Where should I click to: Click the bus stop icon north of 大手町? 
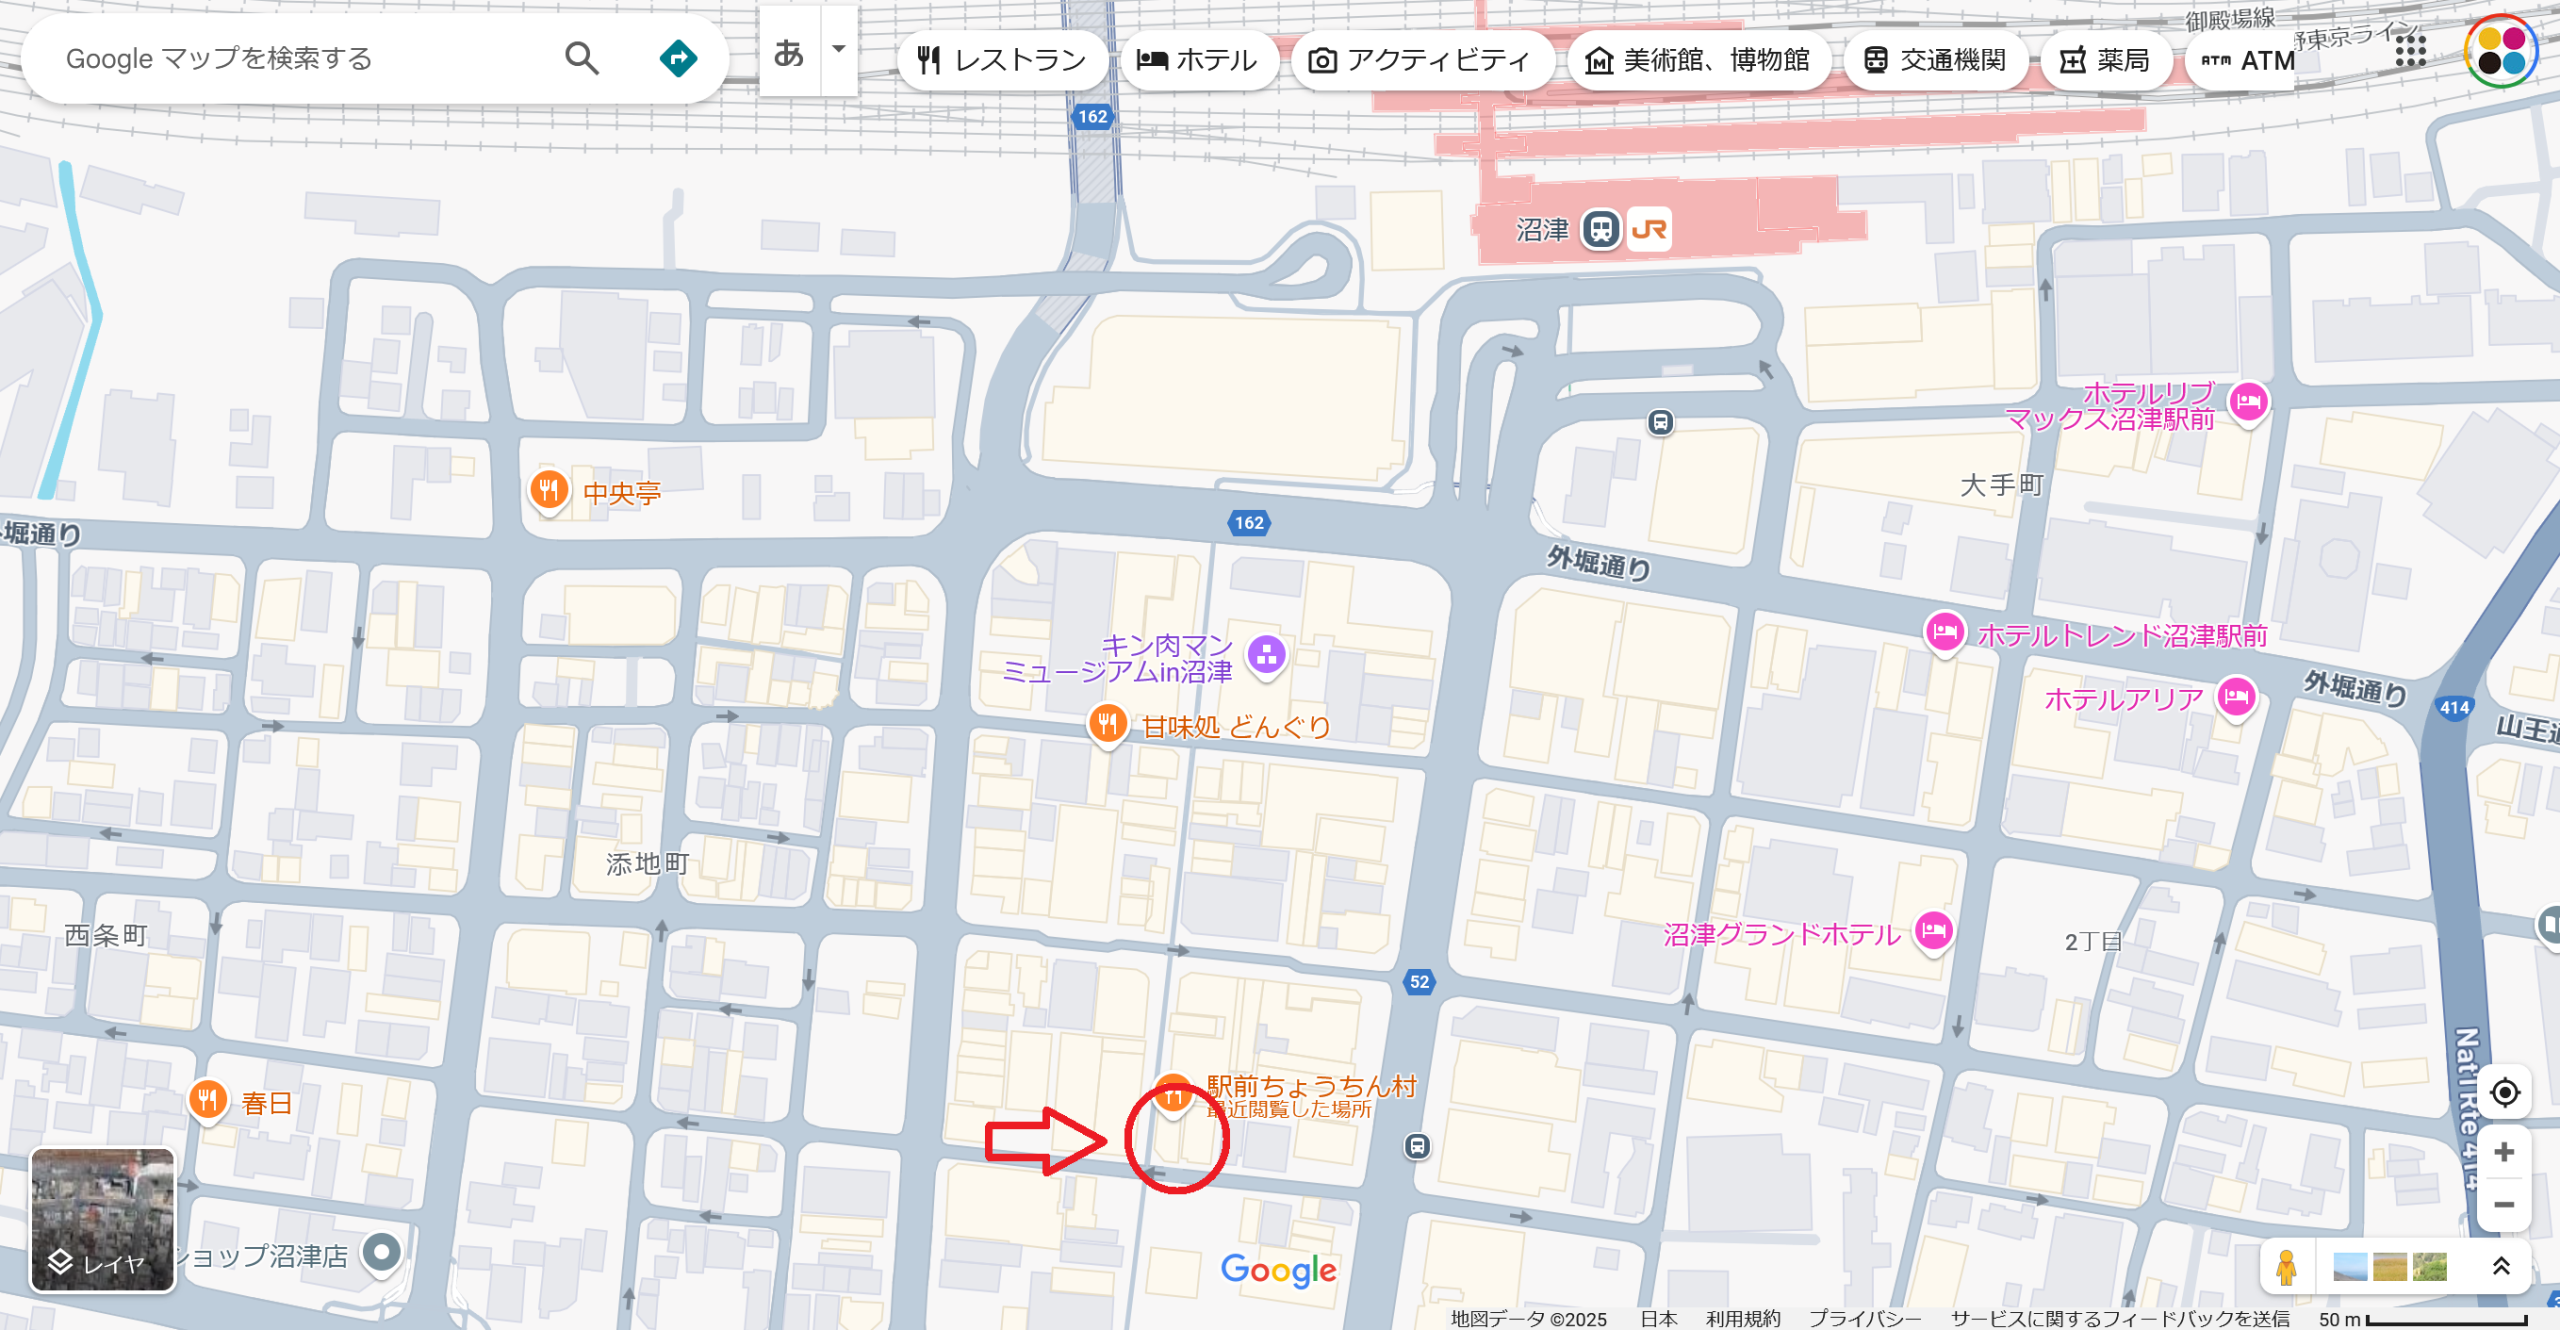(1660, 422)
